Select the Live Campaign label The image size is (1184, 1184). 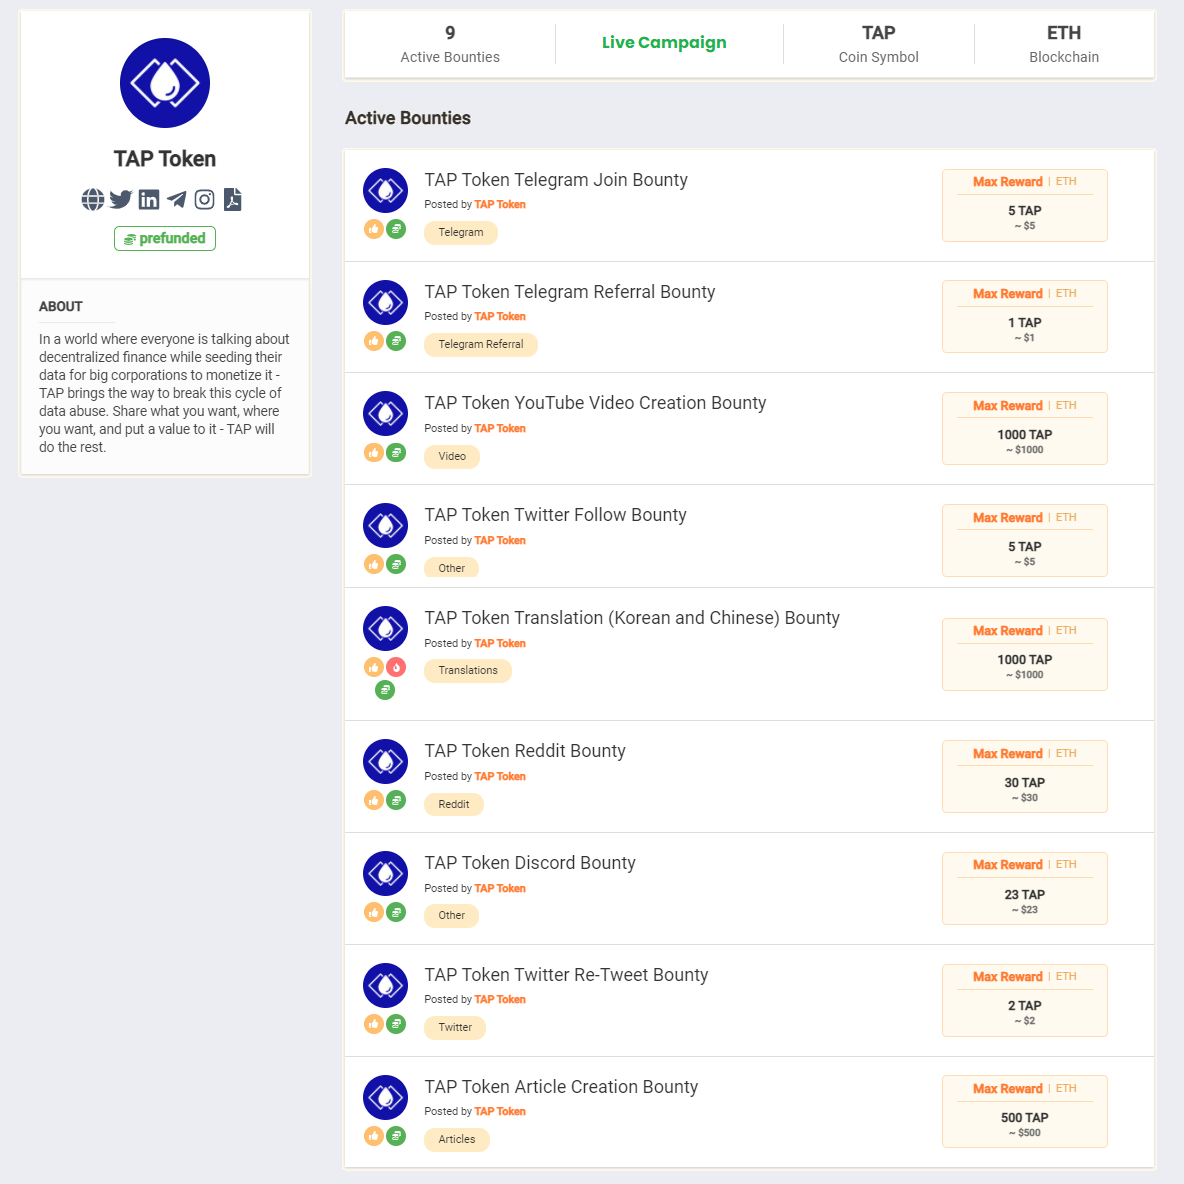pyautogui.click(x=664, y=42)
